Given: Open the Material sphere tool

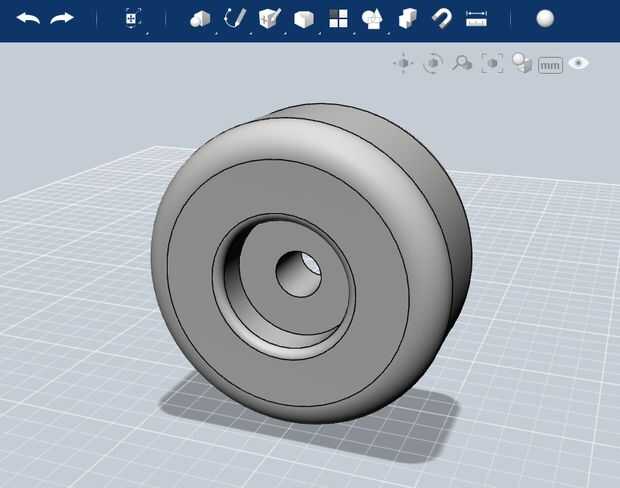Looking at the screenshot, I should pyautogui.click(x=545, y=19).
